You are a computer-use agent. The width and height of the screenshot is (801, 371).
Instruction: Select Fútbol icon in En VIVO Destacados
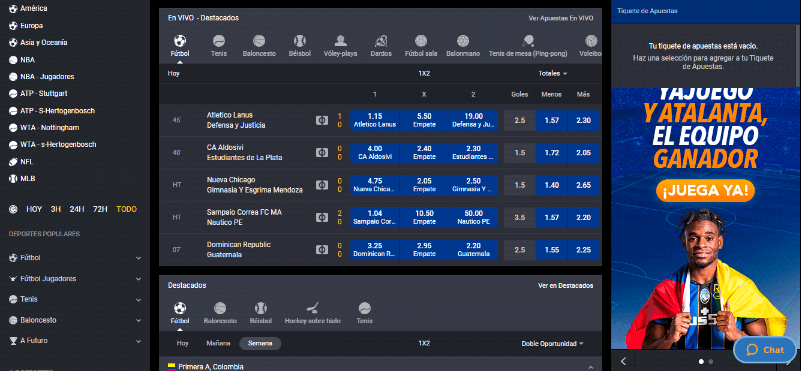[x=180, y=40]
